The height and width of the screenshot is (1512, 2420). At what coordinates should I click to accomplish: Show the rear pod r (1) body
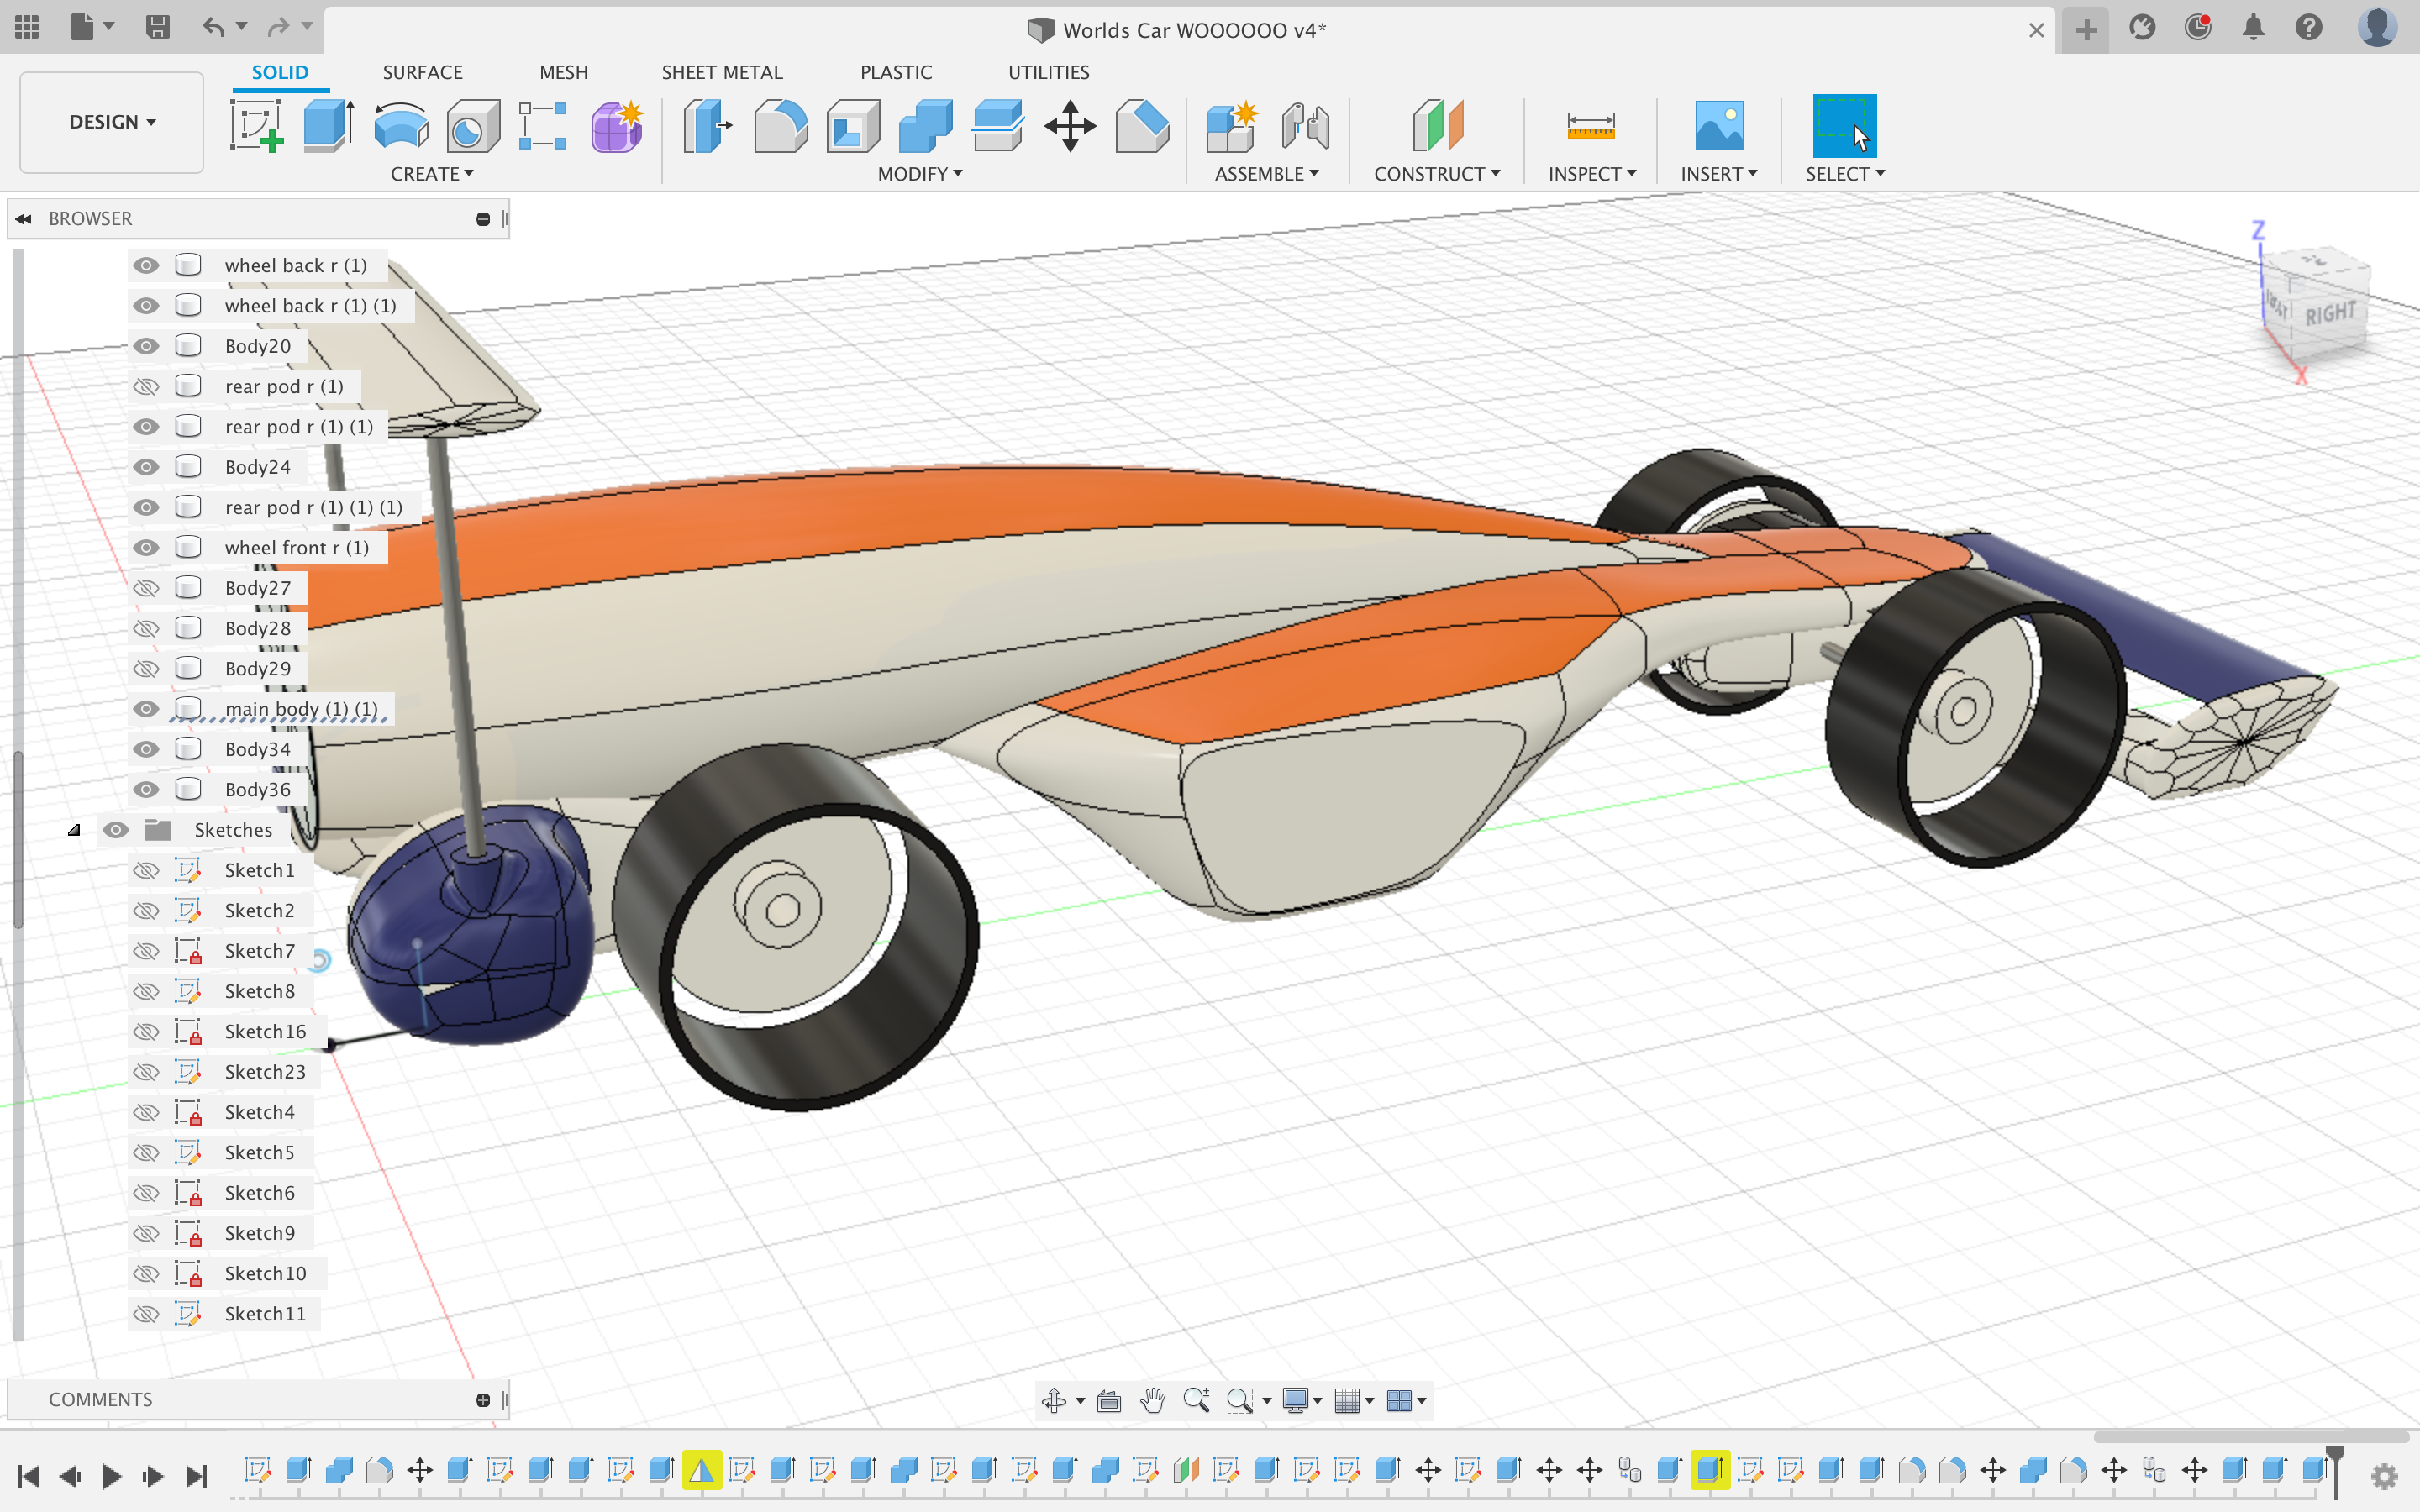[146, 386]
